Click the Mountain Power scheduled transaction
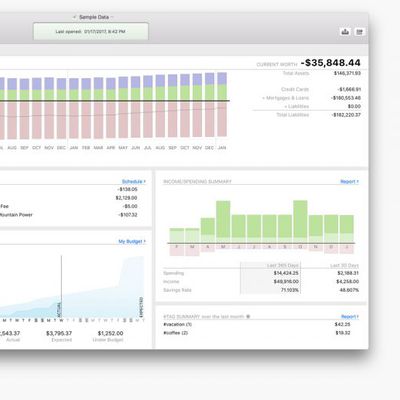Screen dimensions: 400x400 pos(69,215)
